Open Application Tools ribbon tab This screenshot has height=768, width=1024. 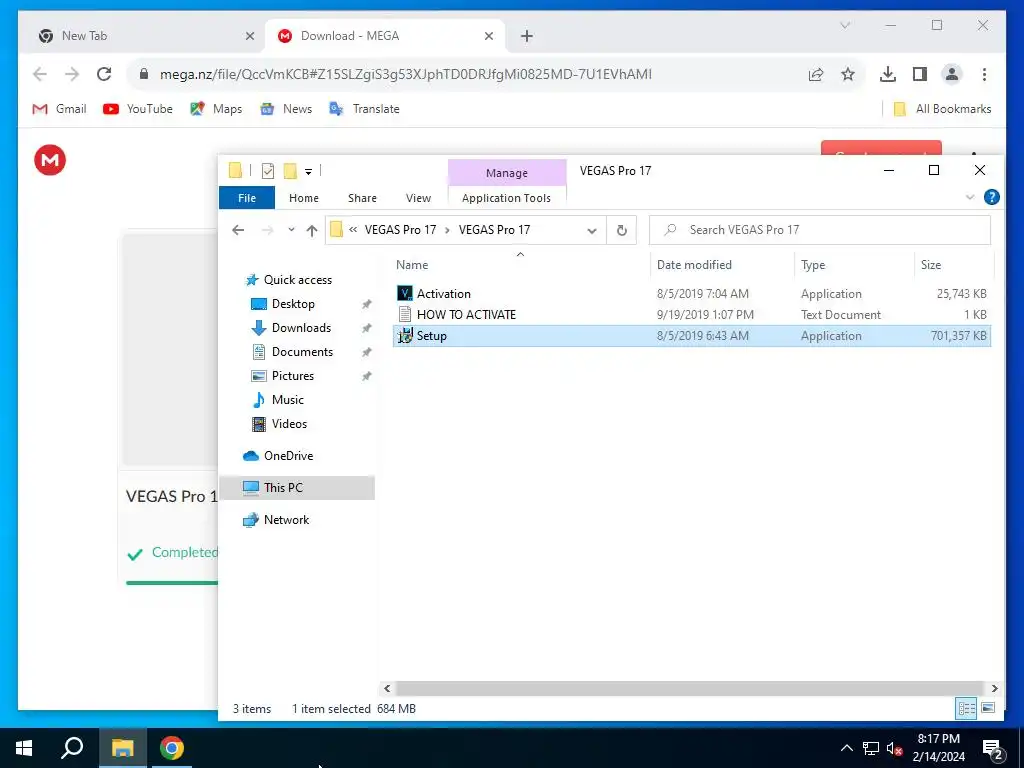click(x=506, y=198)
